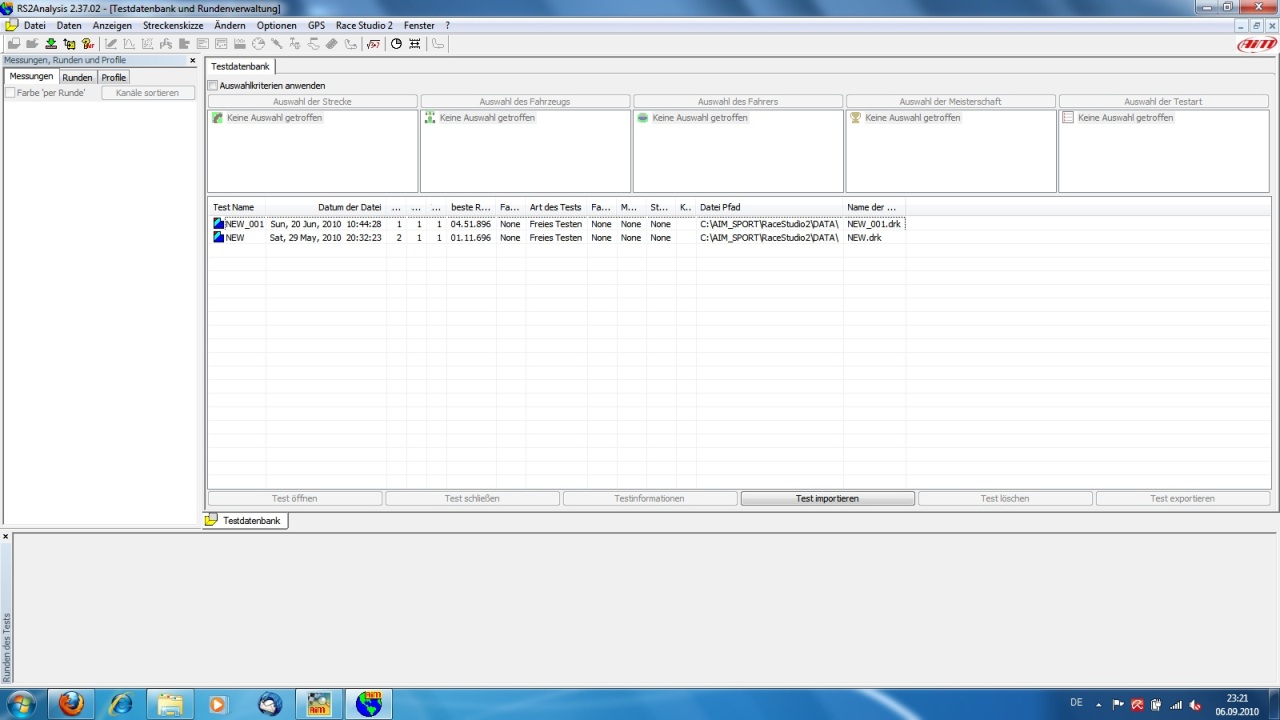Click the greyed round gauge toolbar icon

(258, 44)
